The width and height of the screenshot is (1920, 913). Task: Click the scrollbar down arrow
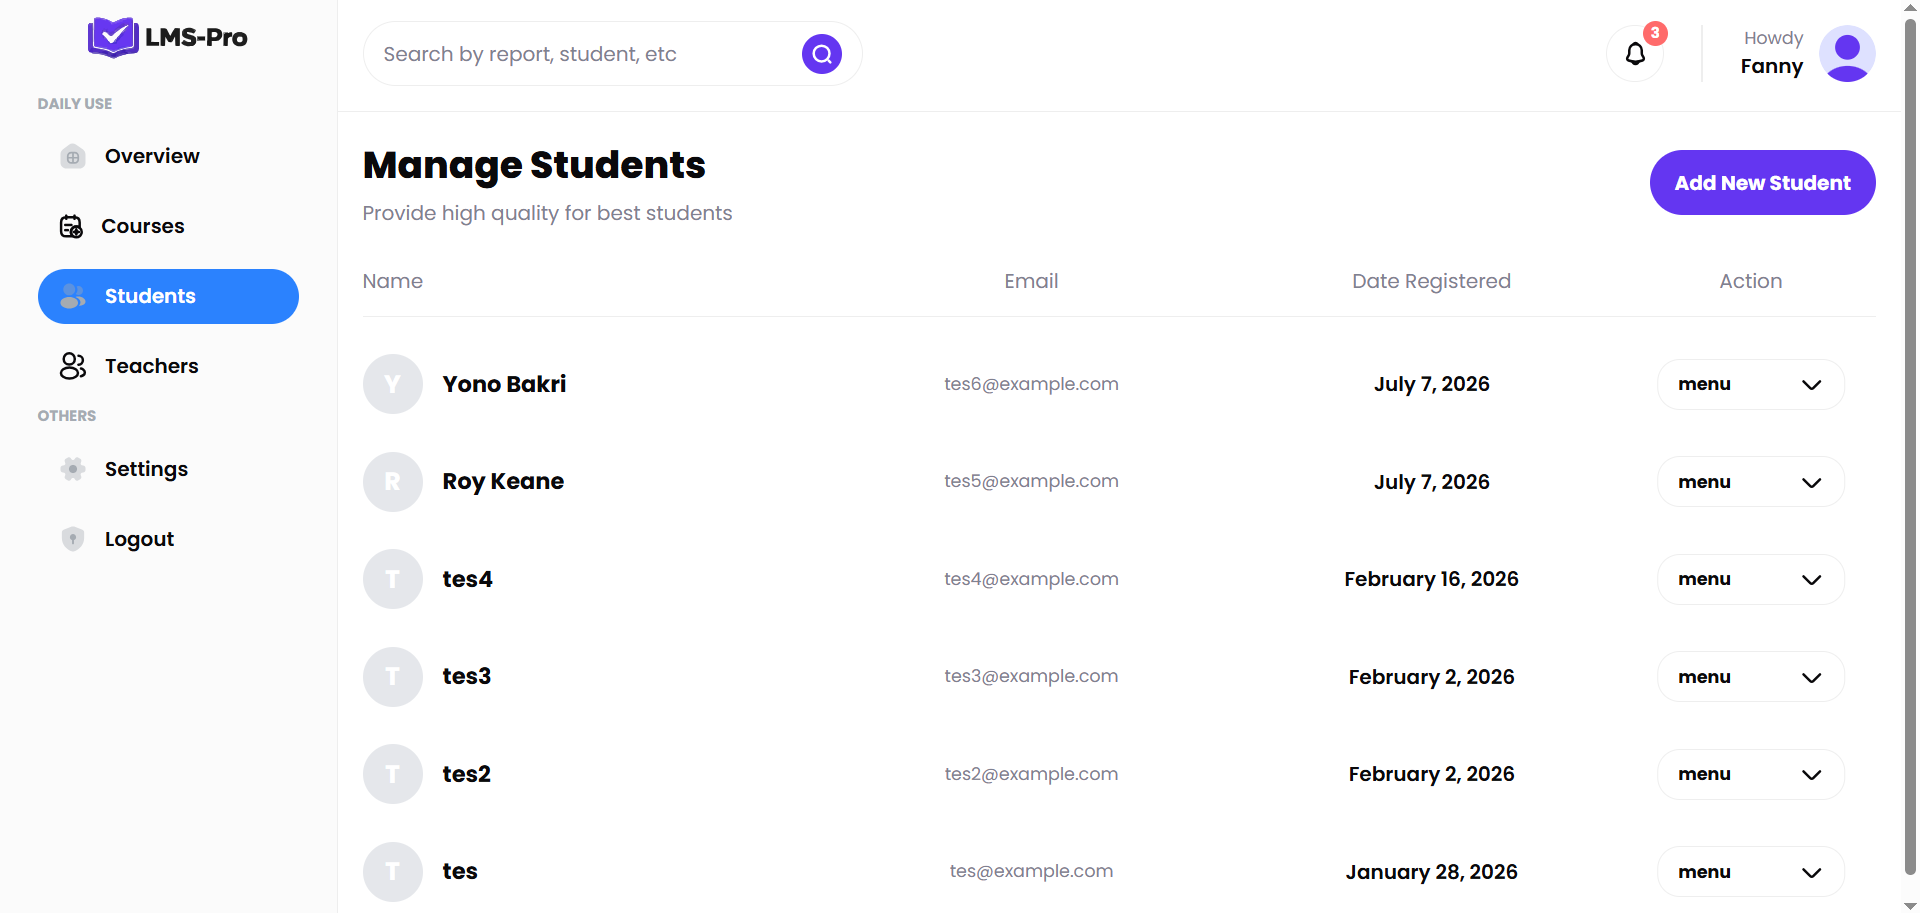(x=1910, y=905)
